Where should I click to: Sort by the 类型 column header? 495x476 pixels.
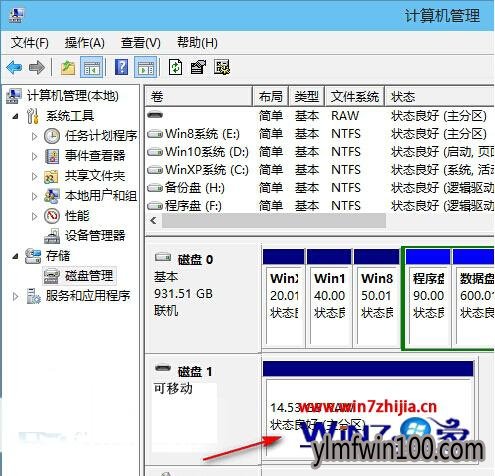point(306,97)
